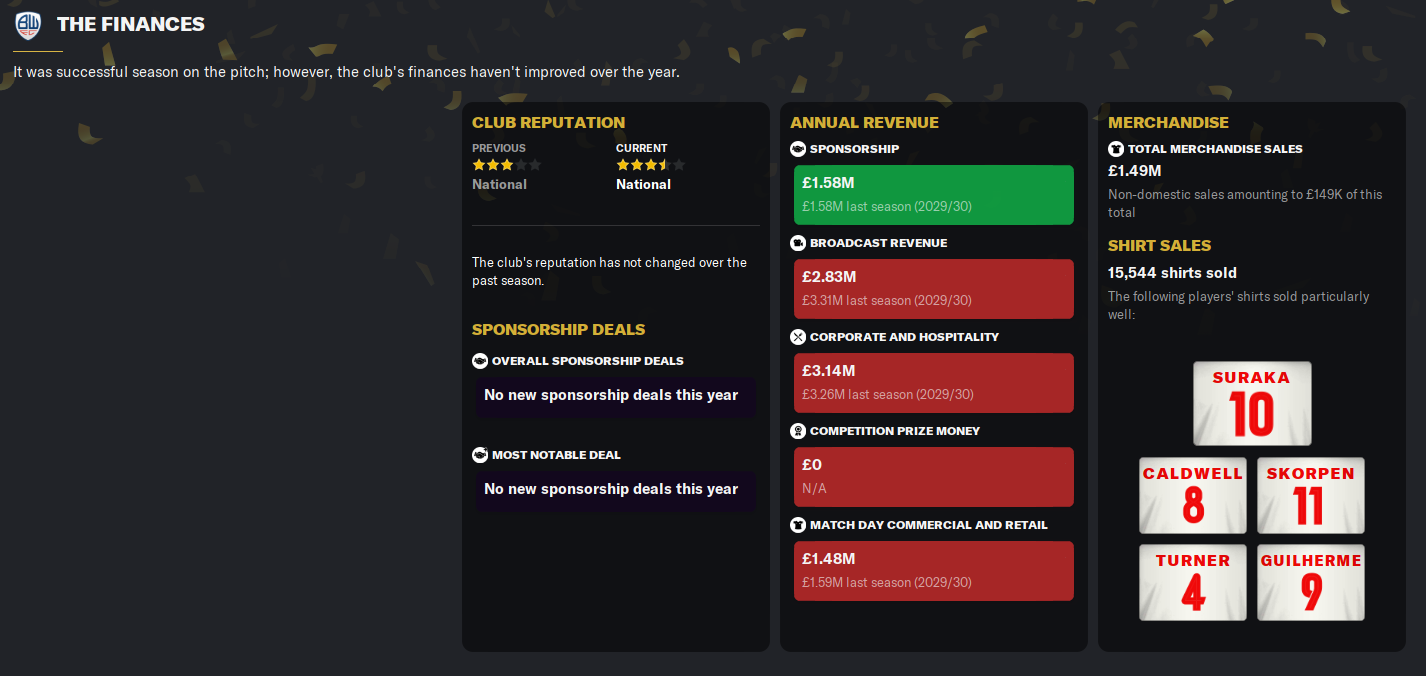The height and width of the screenshot is (676, 1426).
Task: Click the current club reputation stars
Action: tap(650, 165)
